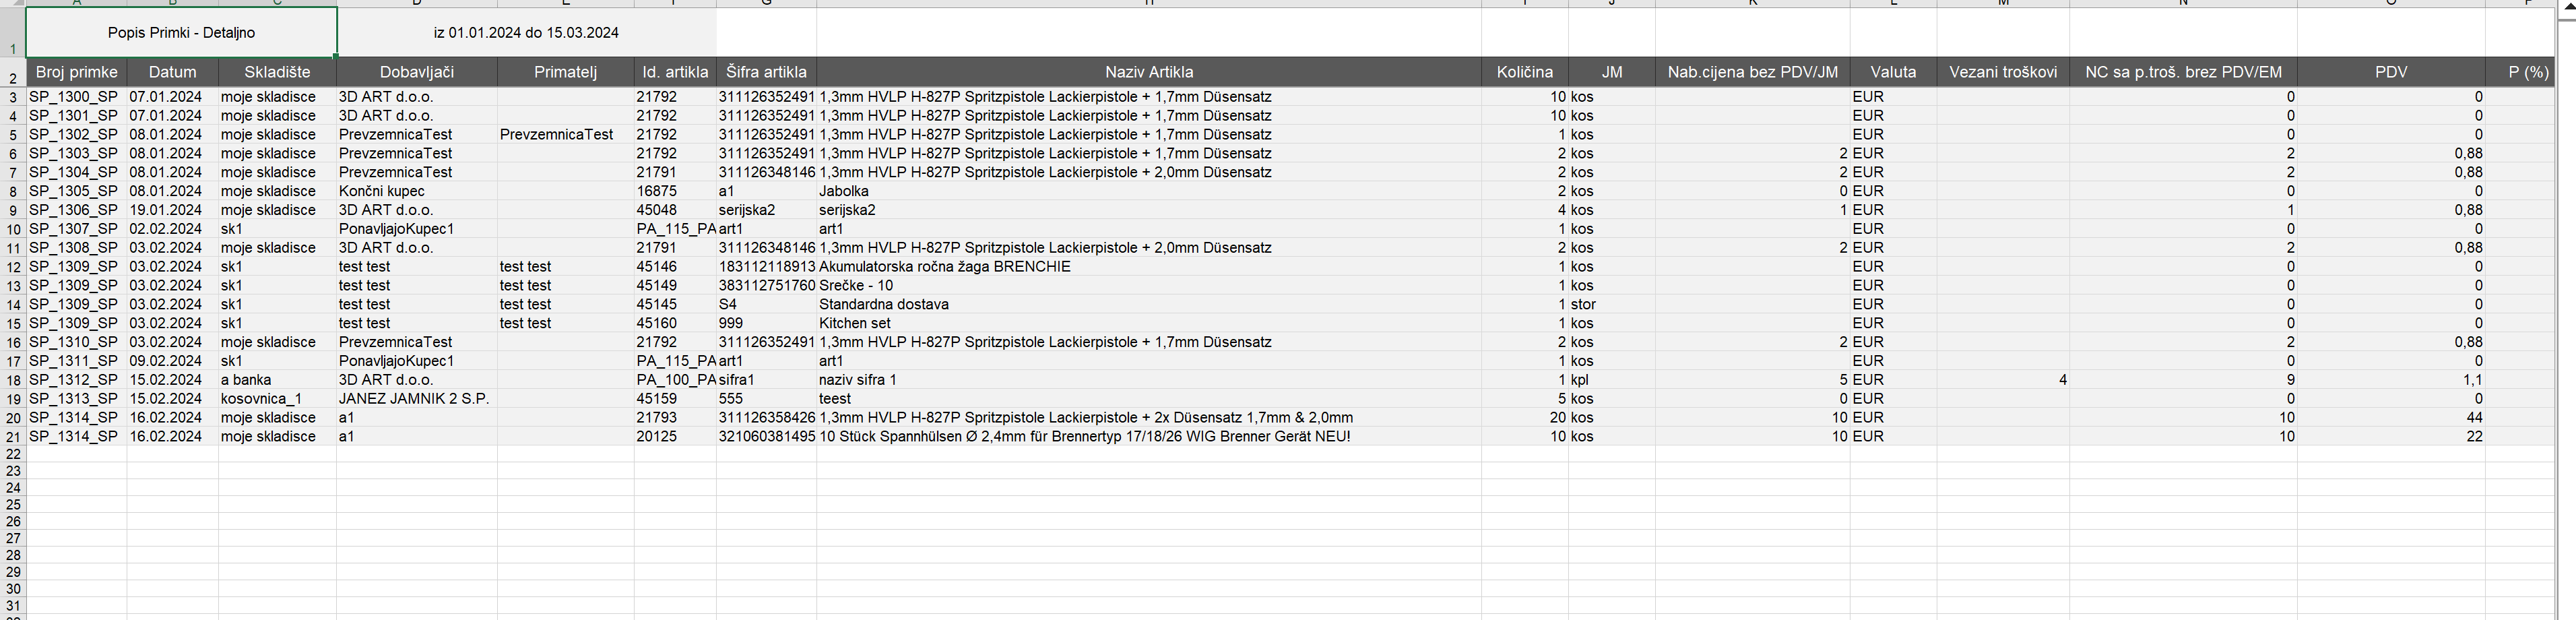The width and height of the screenshot is (2576, 620).
Task: Select the 'Nab.cijena bez PDV/JM' header cell
Action: coord(1753,72)
